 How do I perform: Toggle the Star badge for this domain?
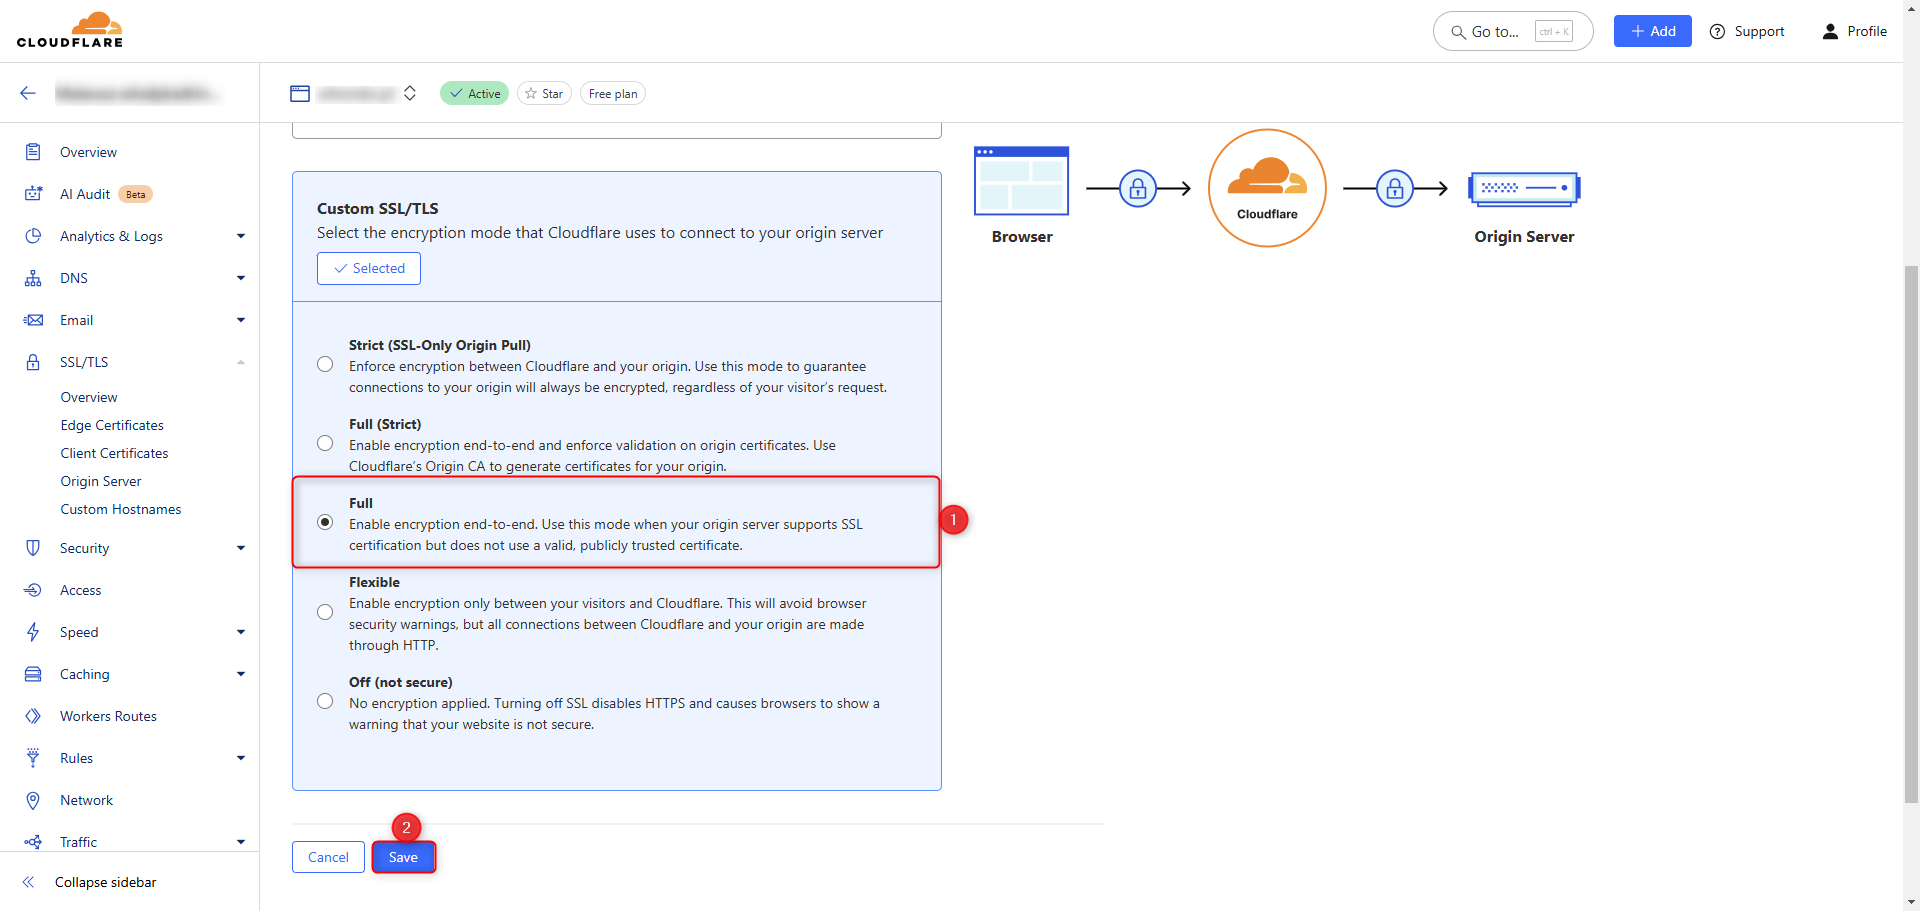pos(544,93)
